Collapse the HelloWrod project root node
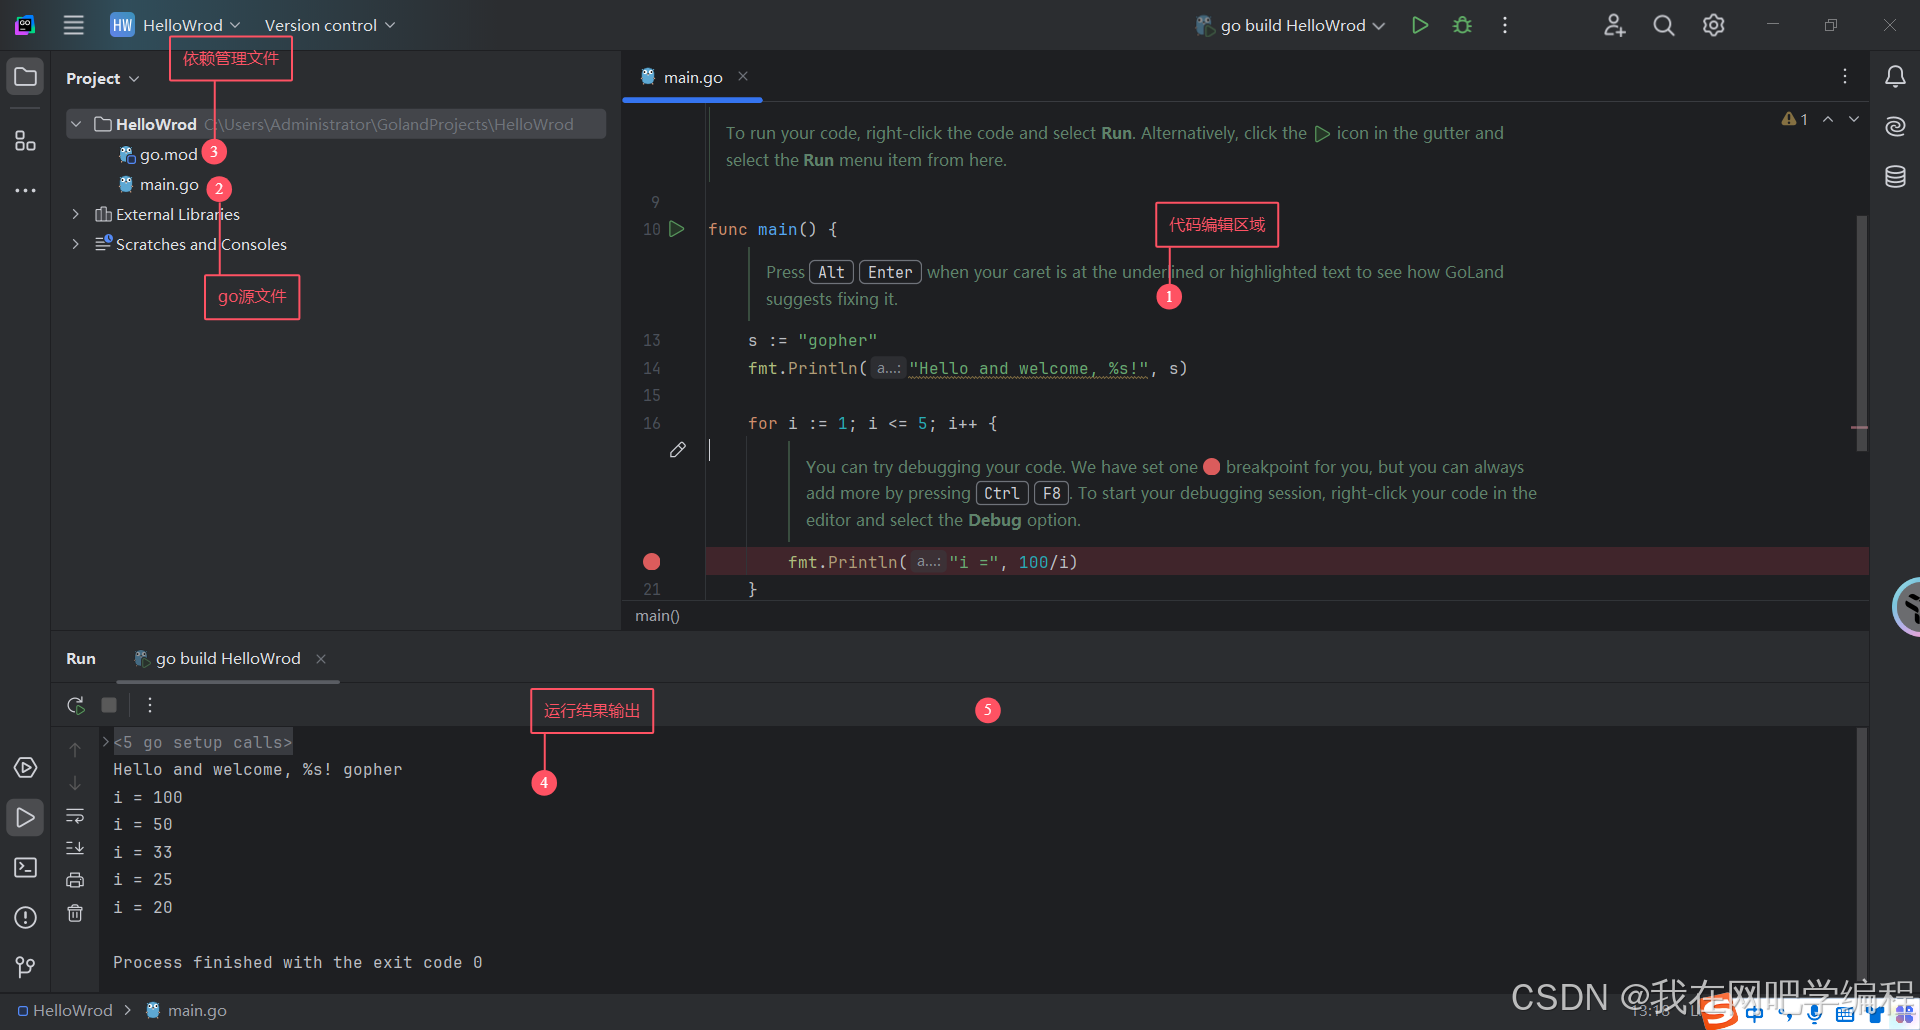 [76, 124]
